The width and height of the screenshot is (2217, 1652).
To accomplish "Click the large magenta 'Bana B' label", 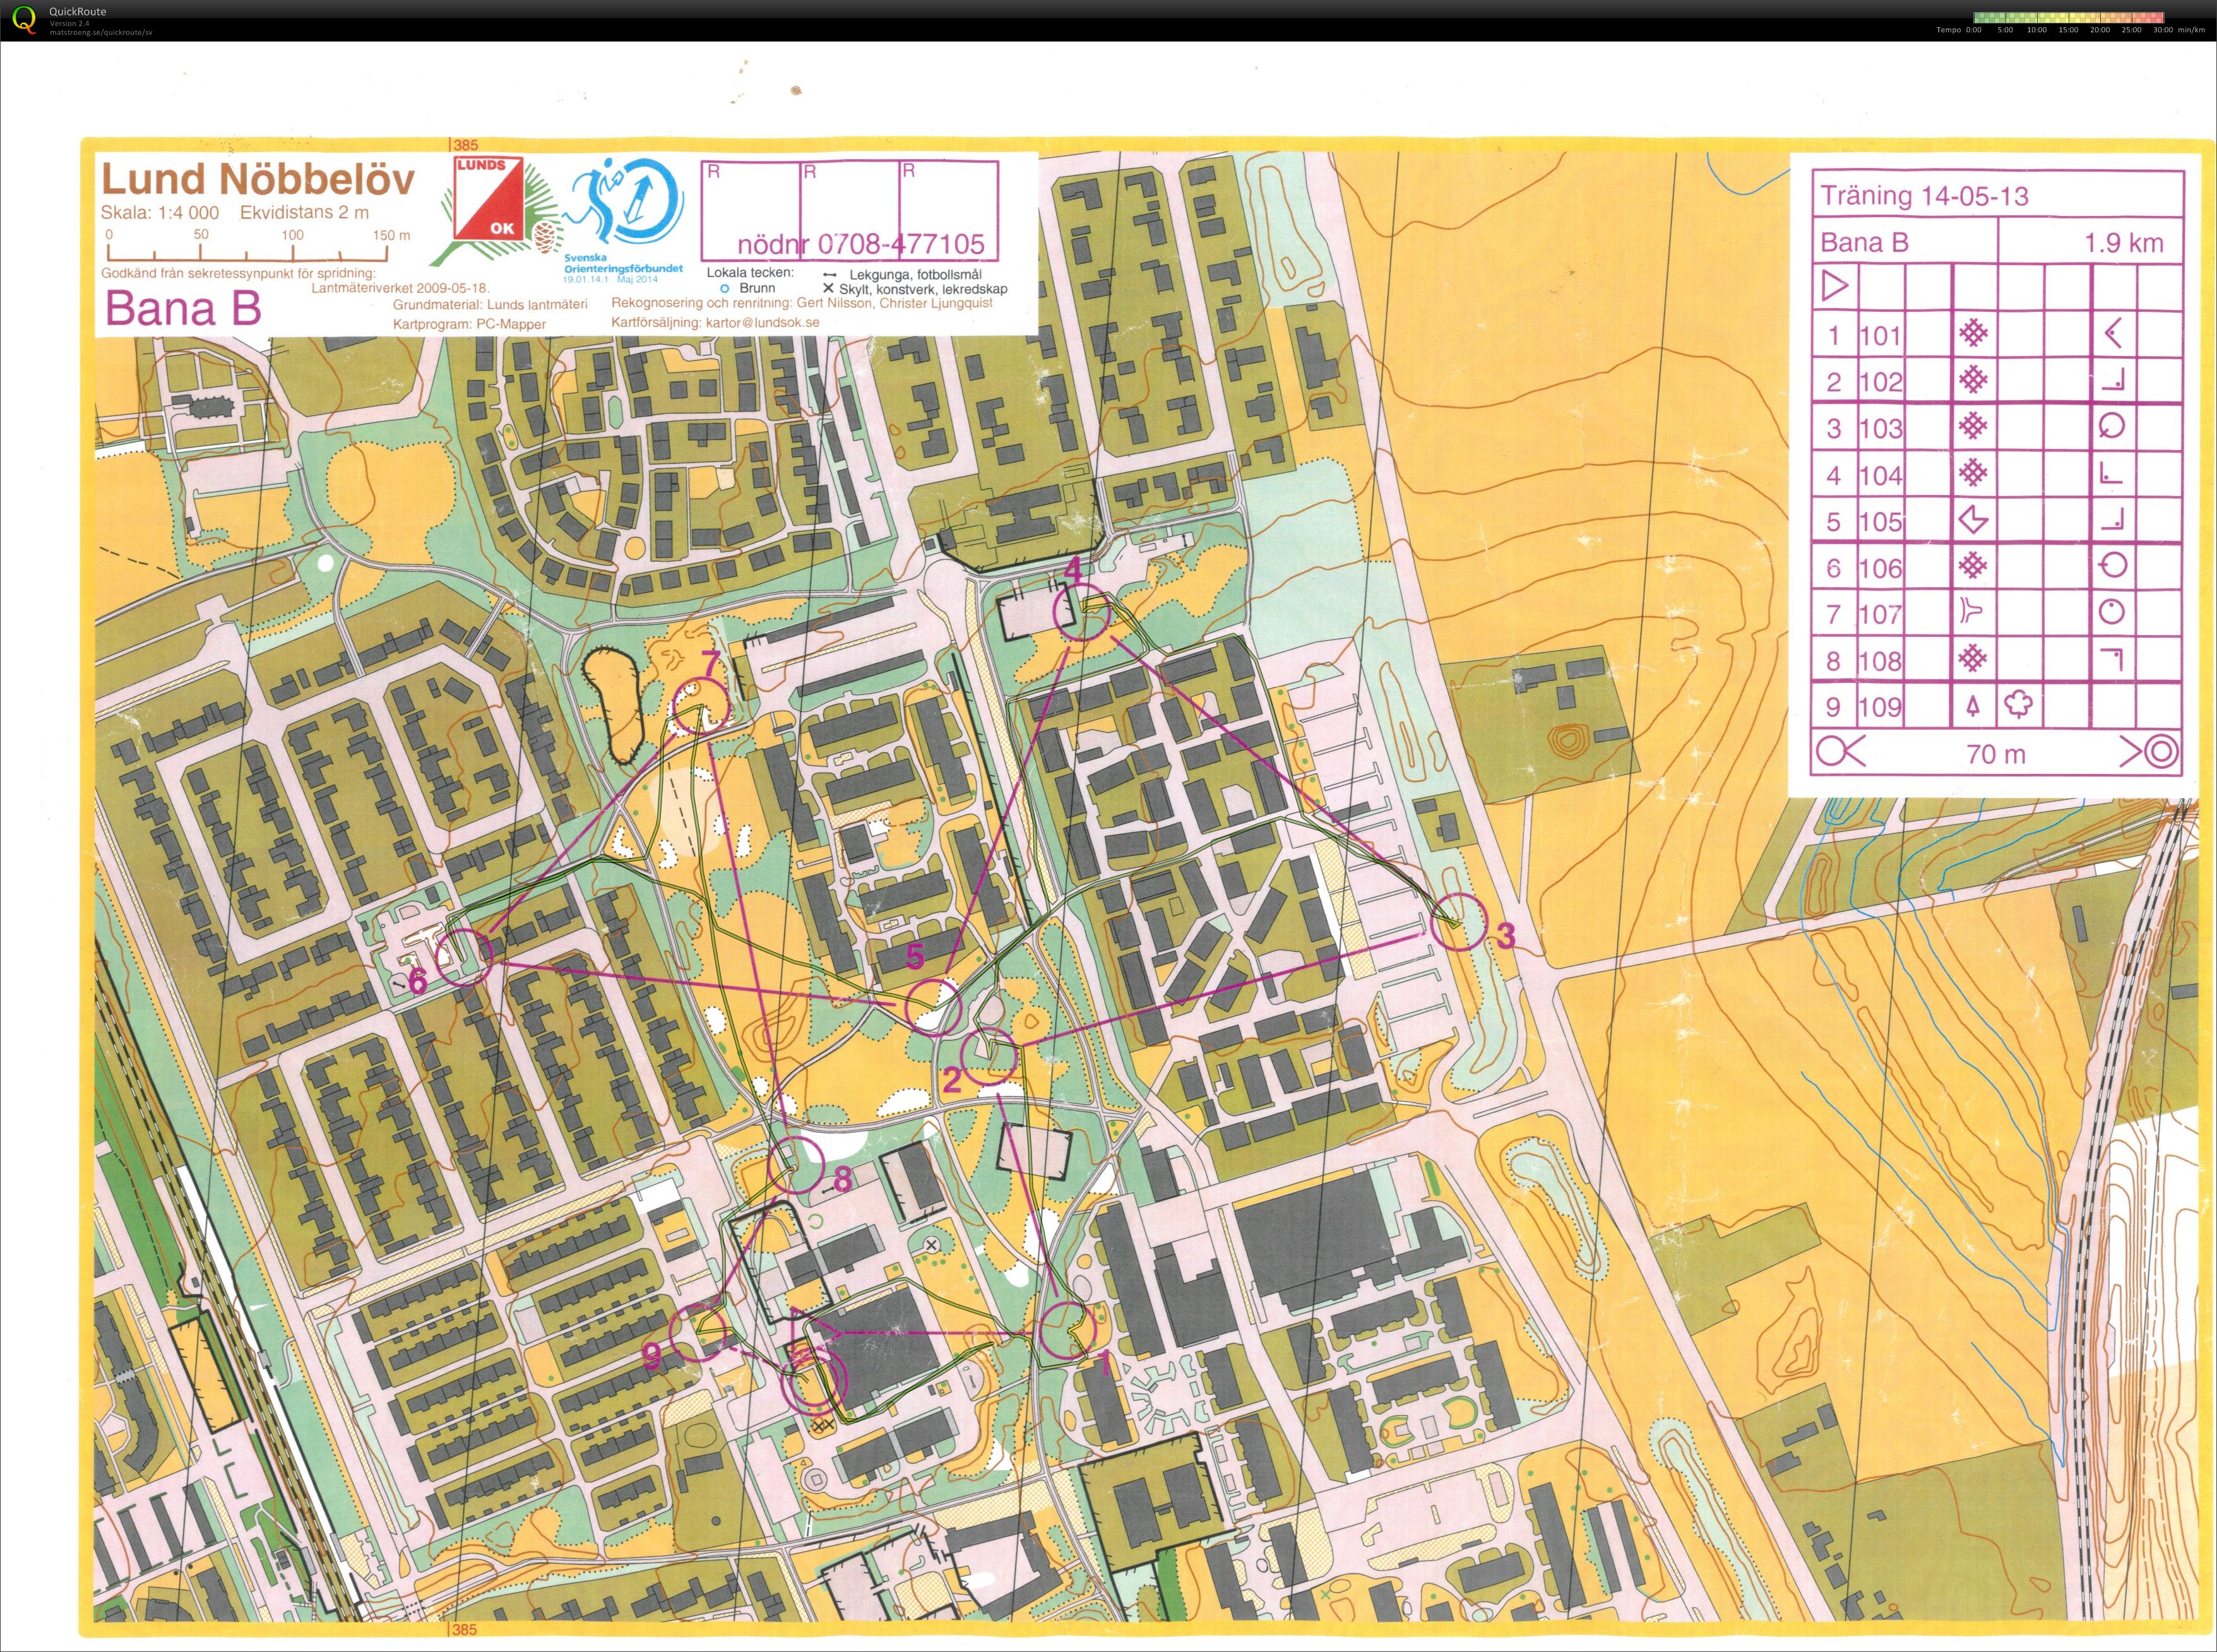I will point(183,308).
